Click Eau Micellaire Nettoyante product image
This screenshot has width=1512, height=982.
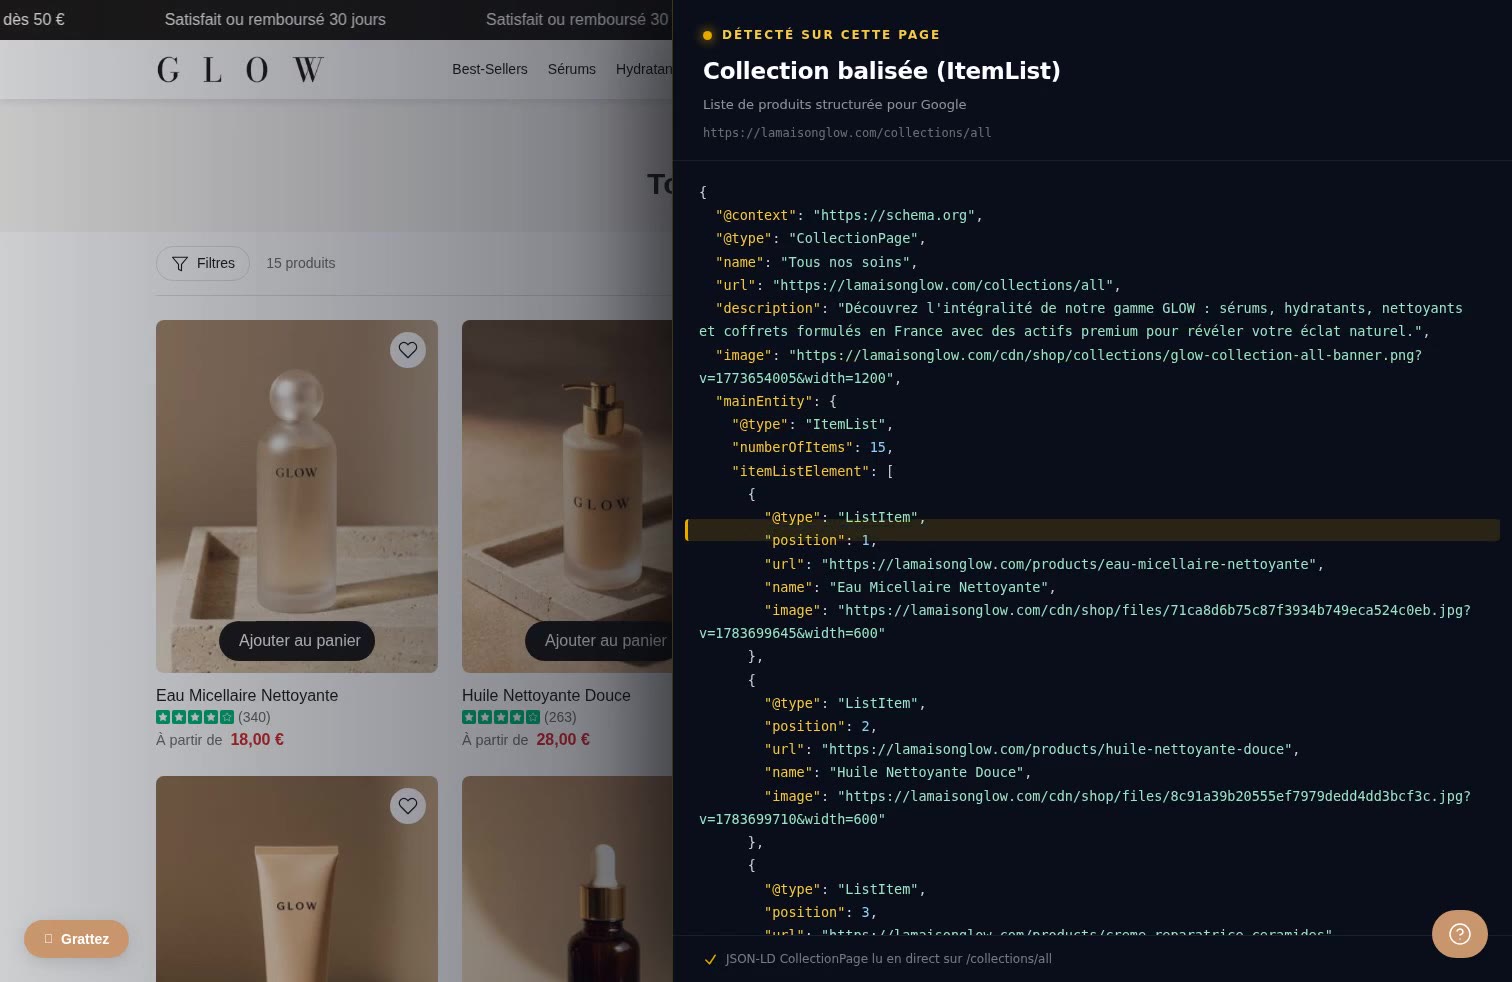[297, 496]
